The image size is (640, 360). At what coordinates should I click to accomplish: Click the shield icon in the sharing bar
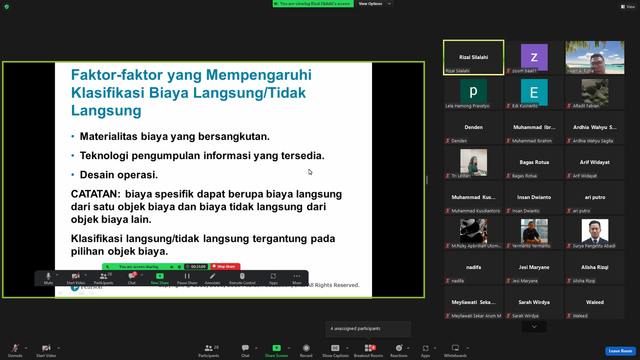pos(179,267)
